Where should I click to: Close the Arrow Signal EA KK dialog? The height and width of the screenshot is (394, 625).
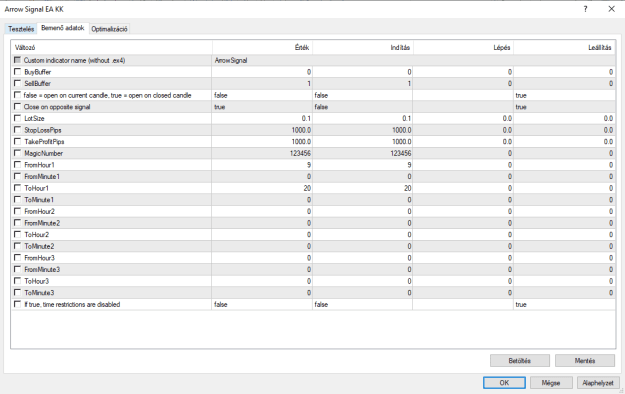[611, 9]
